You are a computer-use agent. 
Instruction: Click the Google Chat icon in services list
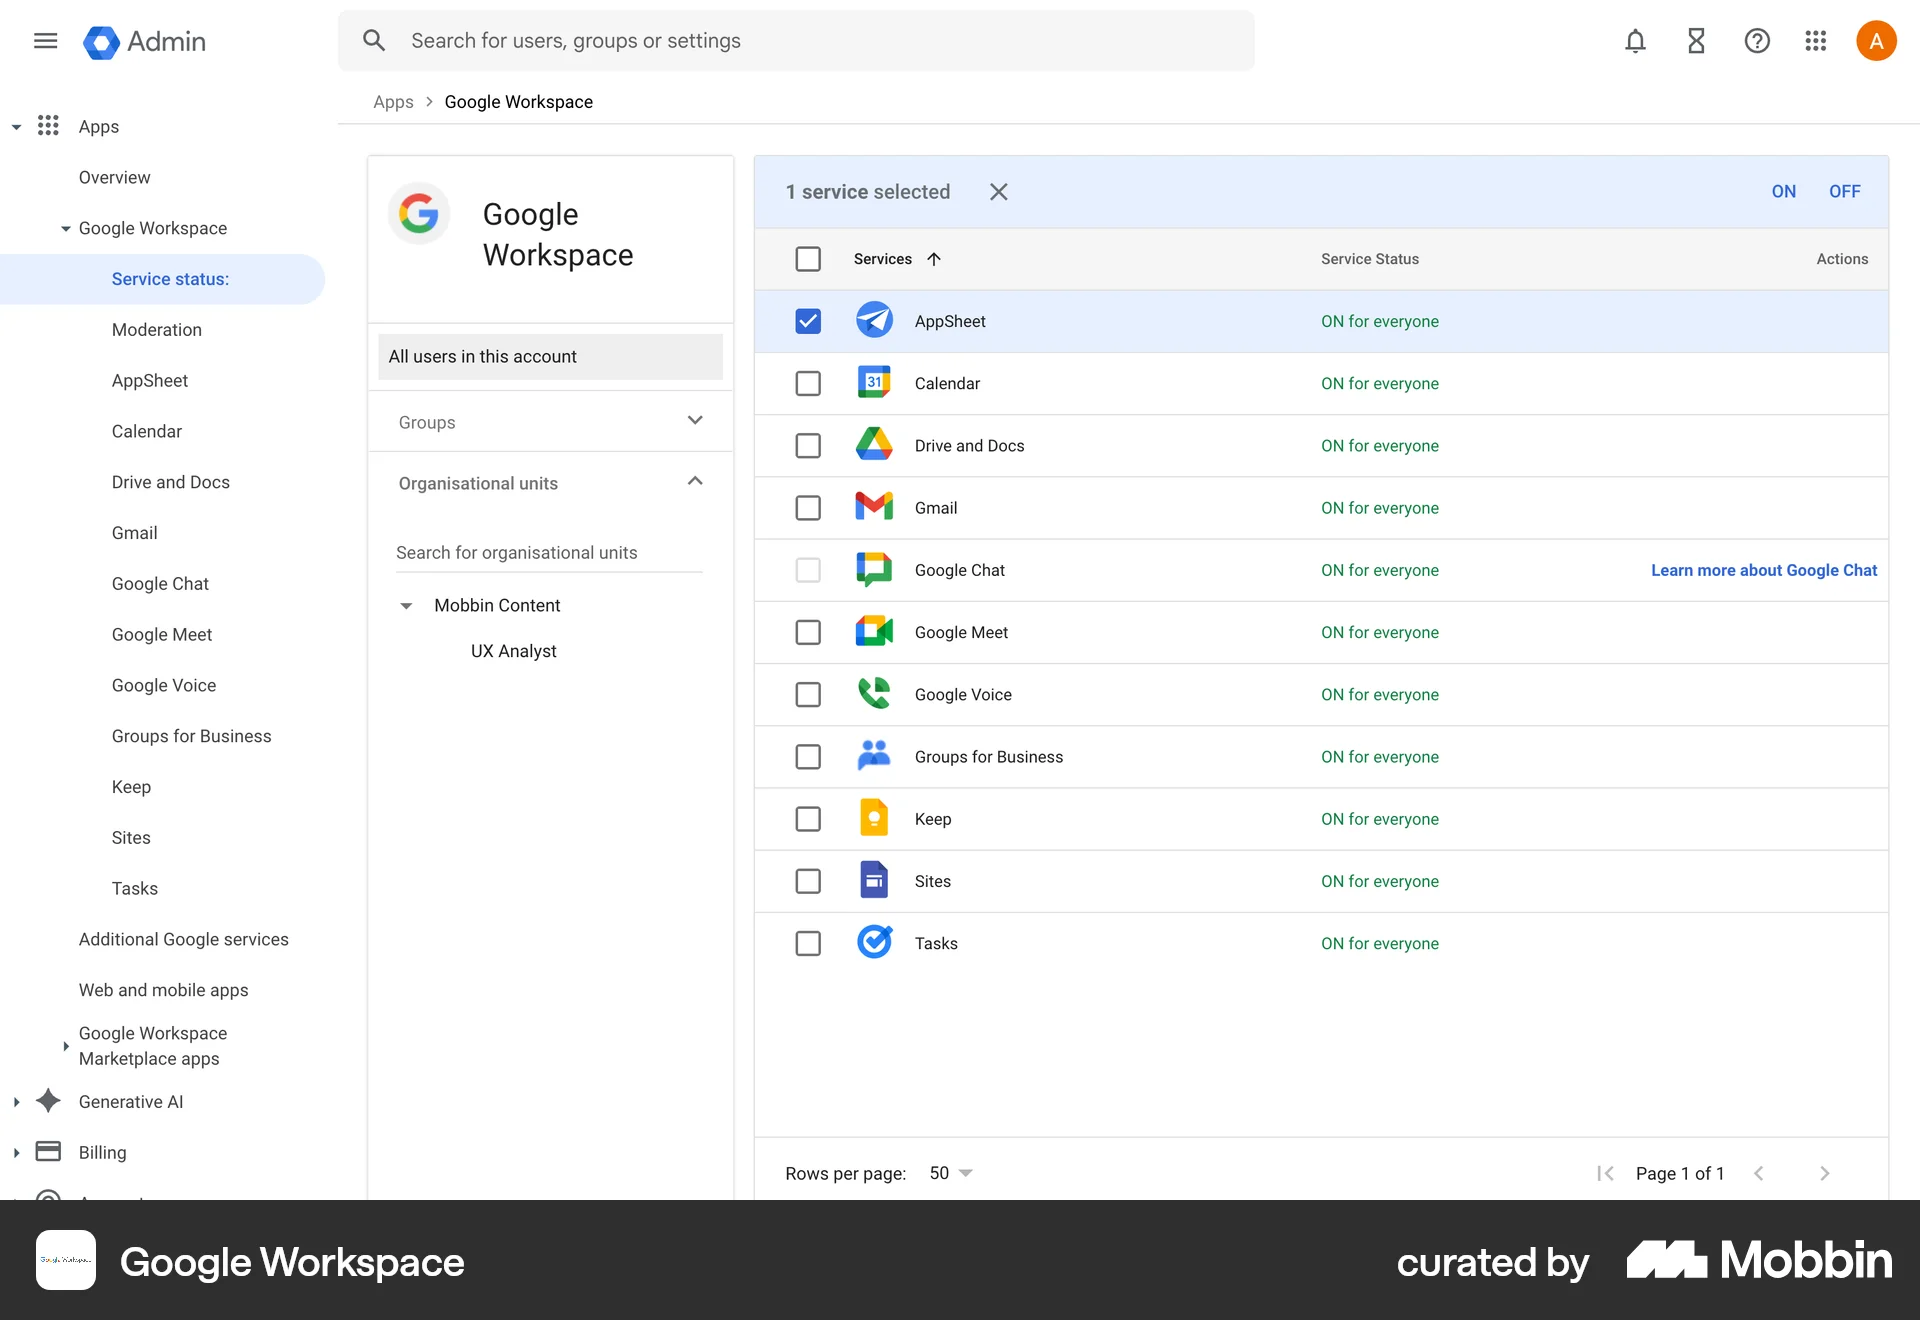coord(873,569)
